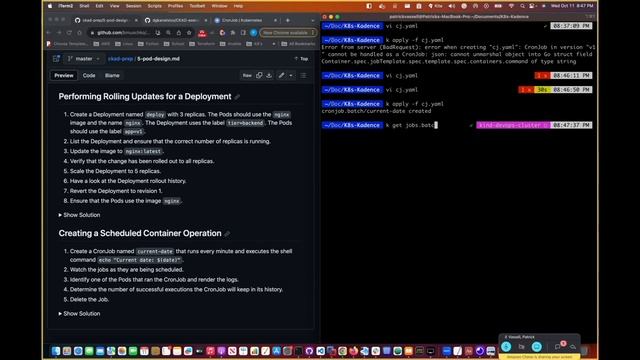Open the New Chrome available menu dots

[313, 33]
